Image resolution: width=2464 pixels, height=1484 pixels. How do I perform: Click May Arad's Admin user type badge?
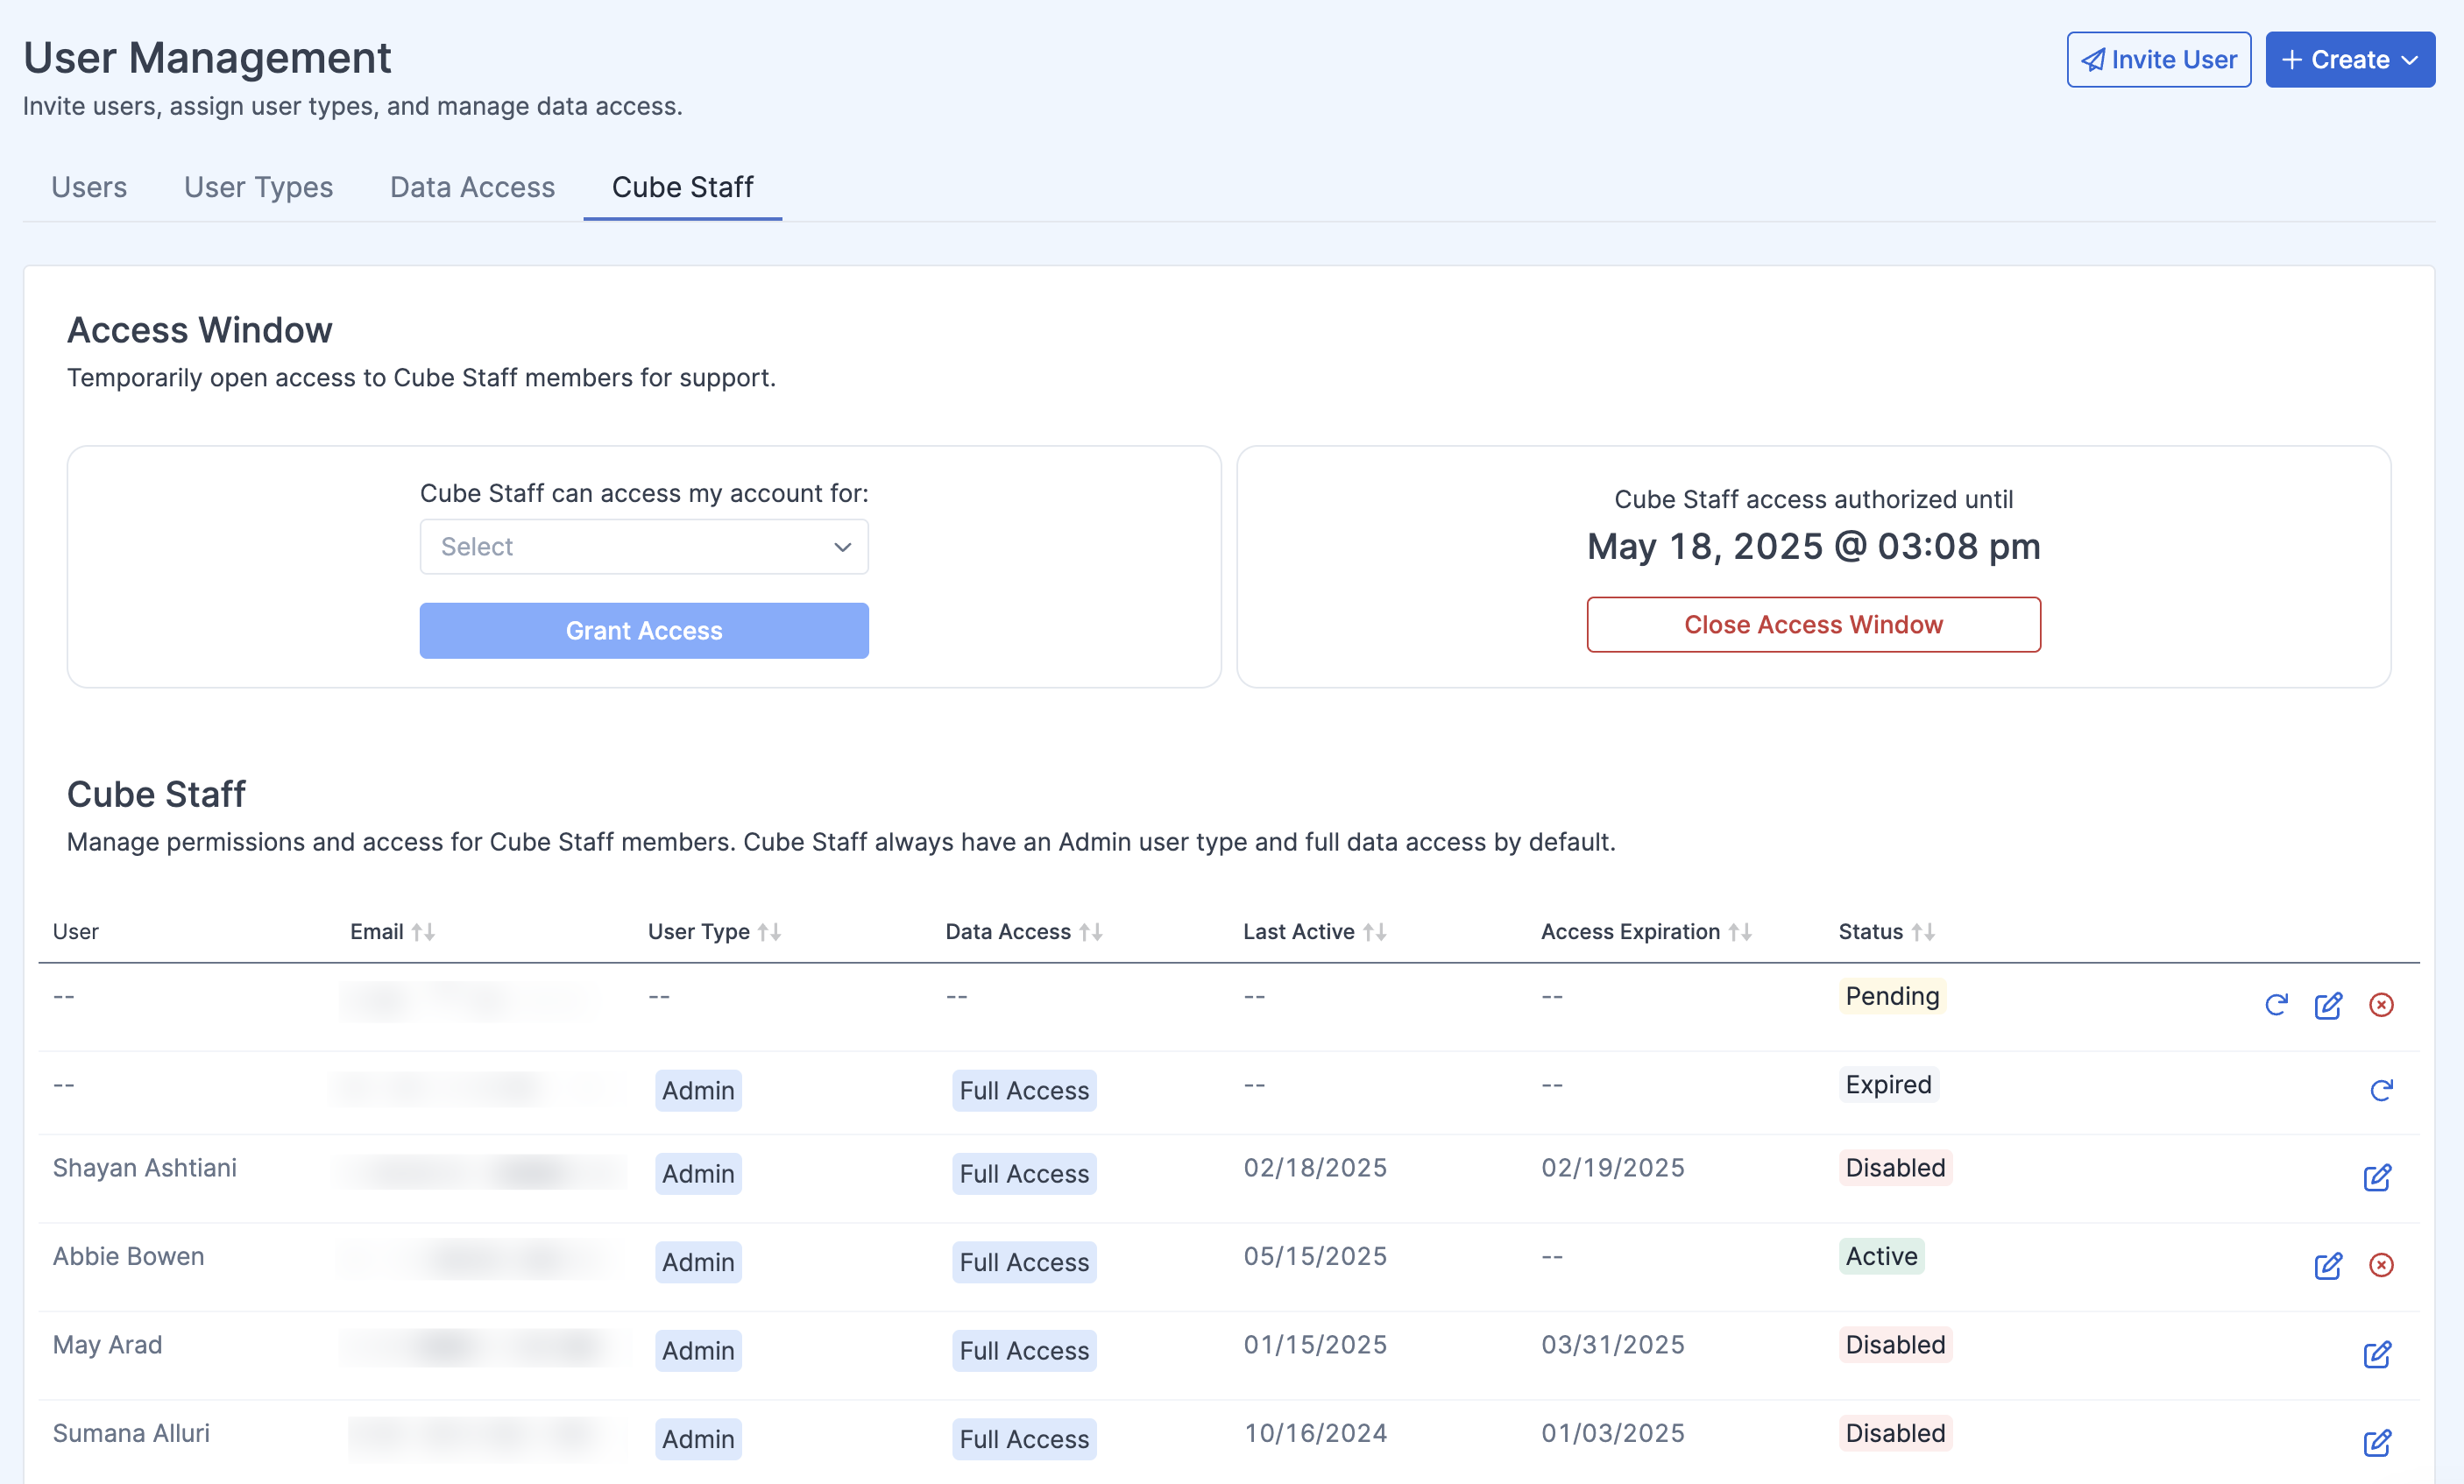click(698, 1351)
